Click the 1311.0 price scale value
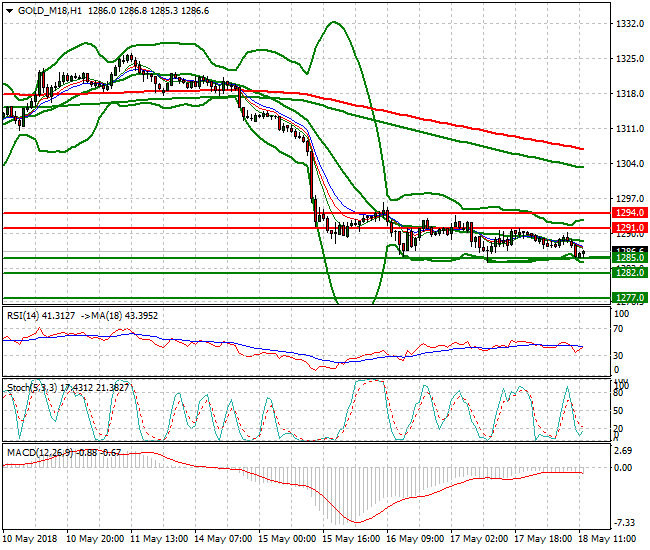The image size is (650, 550). tap(630, 129)
